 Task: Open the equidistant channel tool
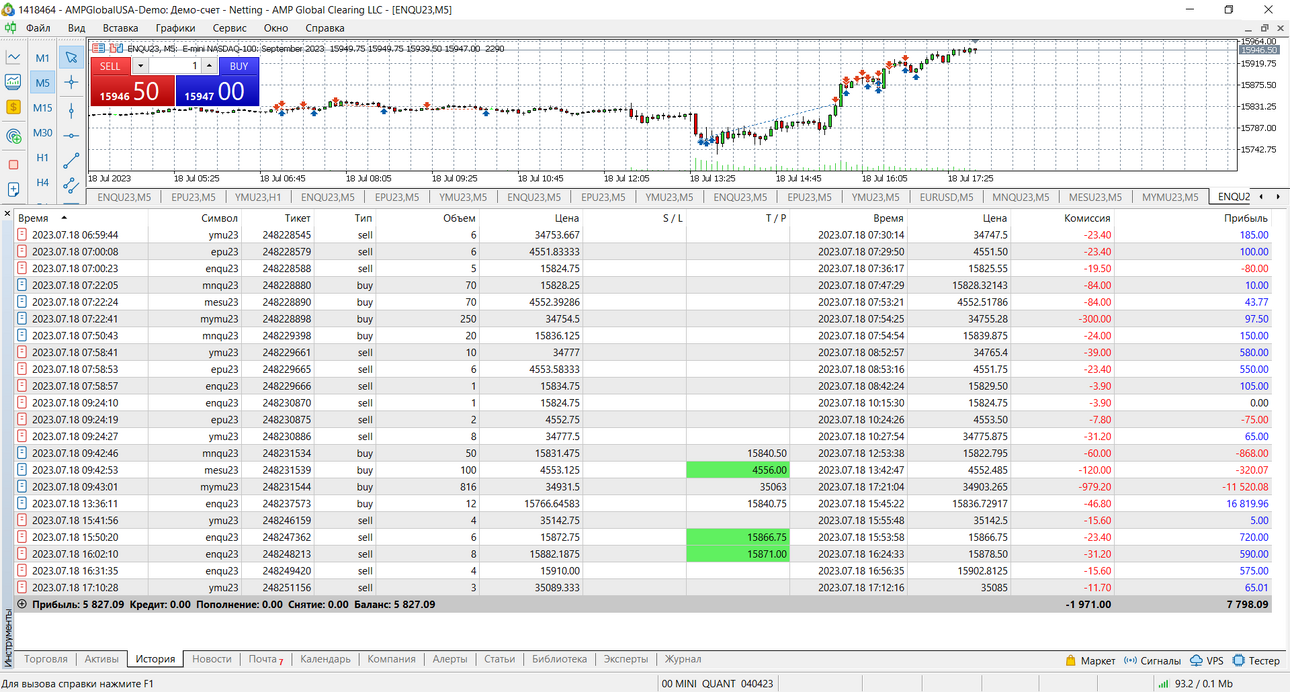tap(71, 184)
